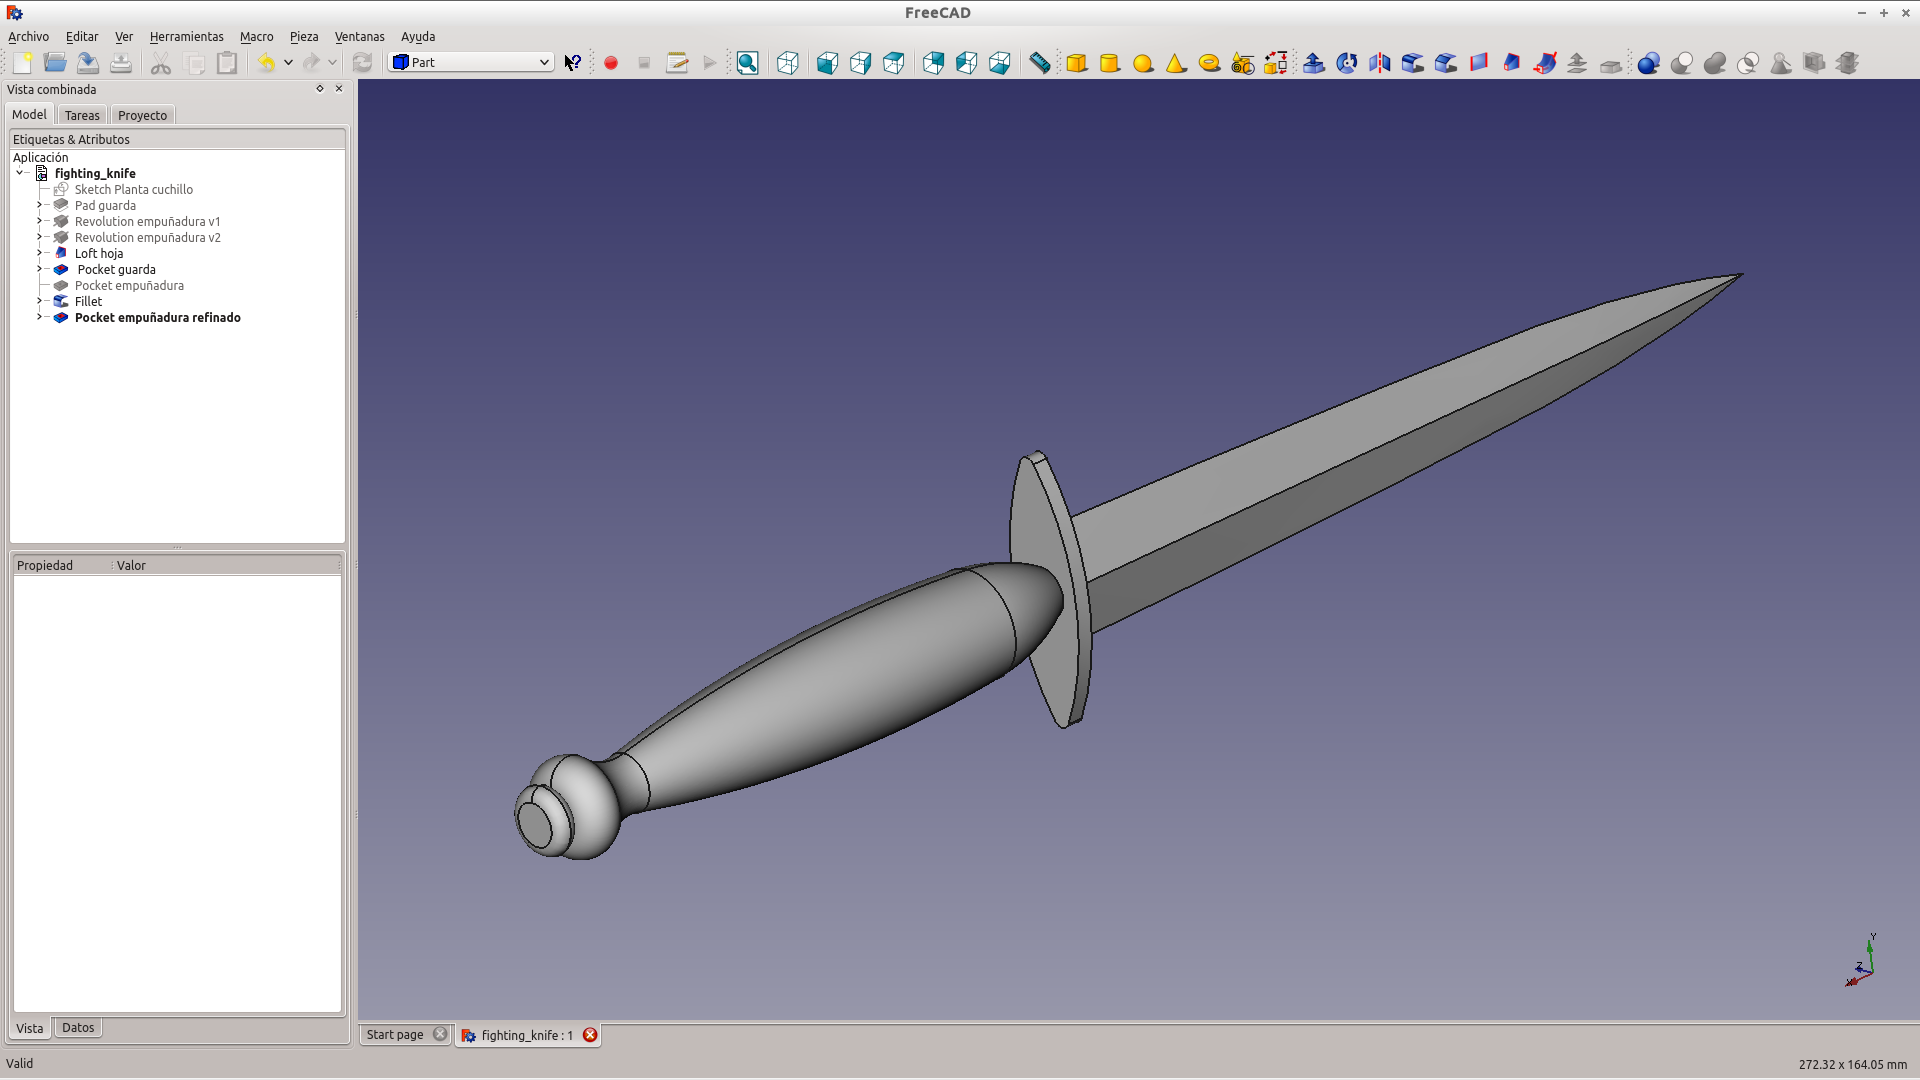
Task: Expand the Fillet node
Action: tap(40, 301)
